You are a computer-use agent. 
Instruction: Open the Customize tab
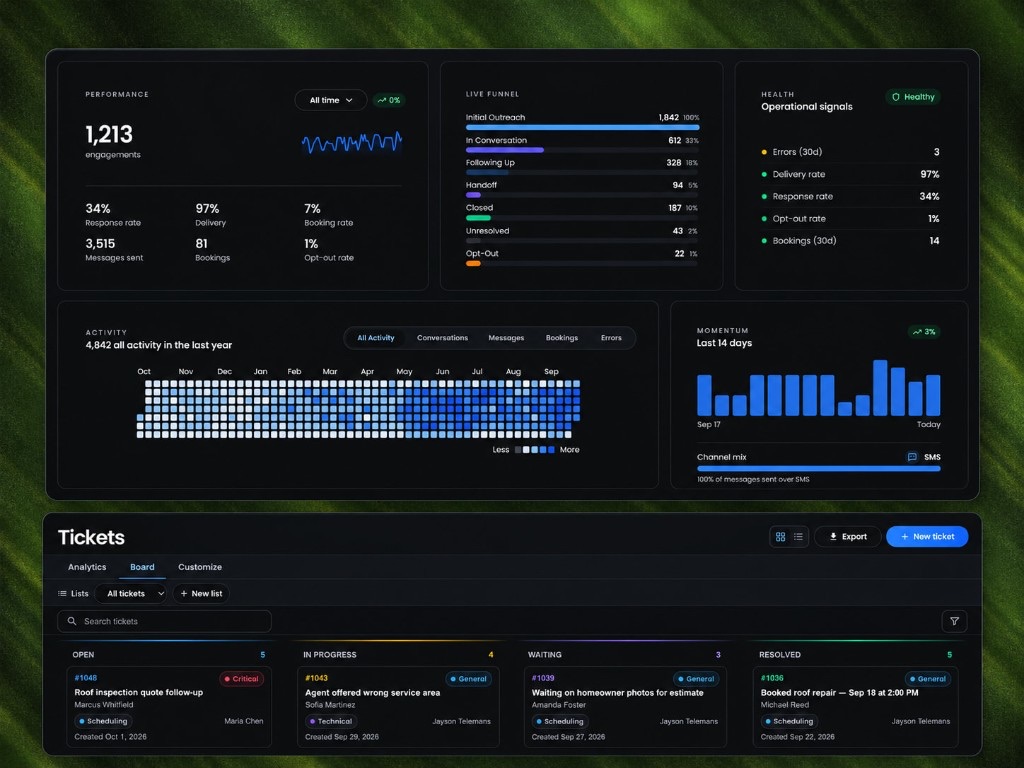tap(200, 567)
